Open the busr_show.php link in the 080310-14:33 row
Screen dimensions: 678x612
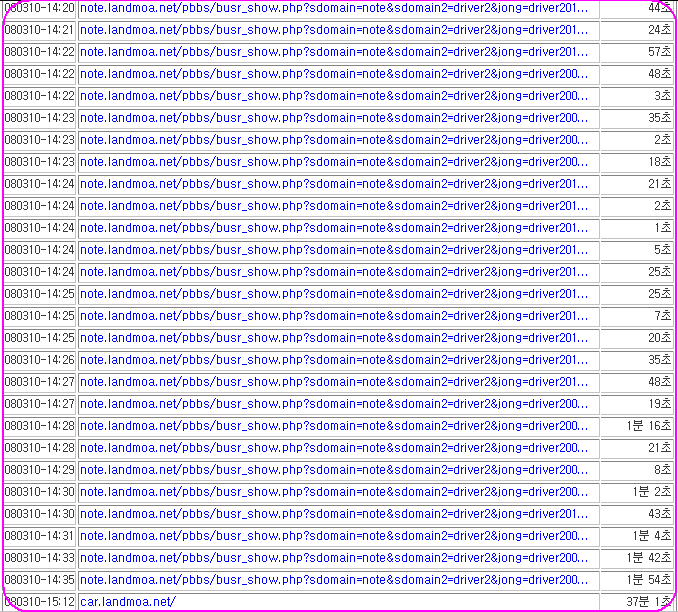click(334, 558)
